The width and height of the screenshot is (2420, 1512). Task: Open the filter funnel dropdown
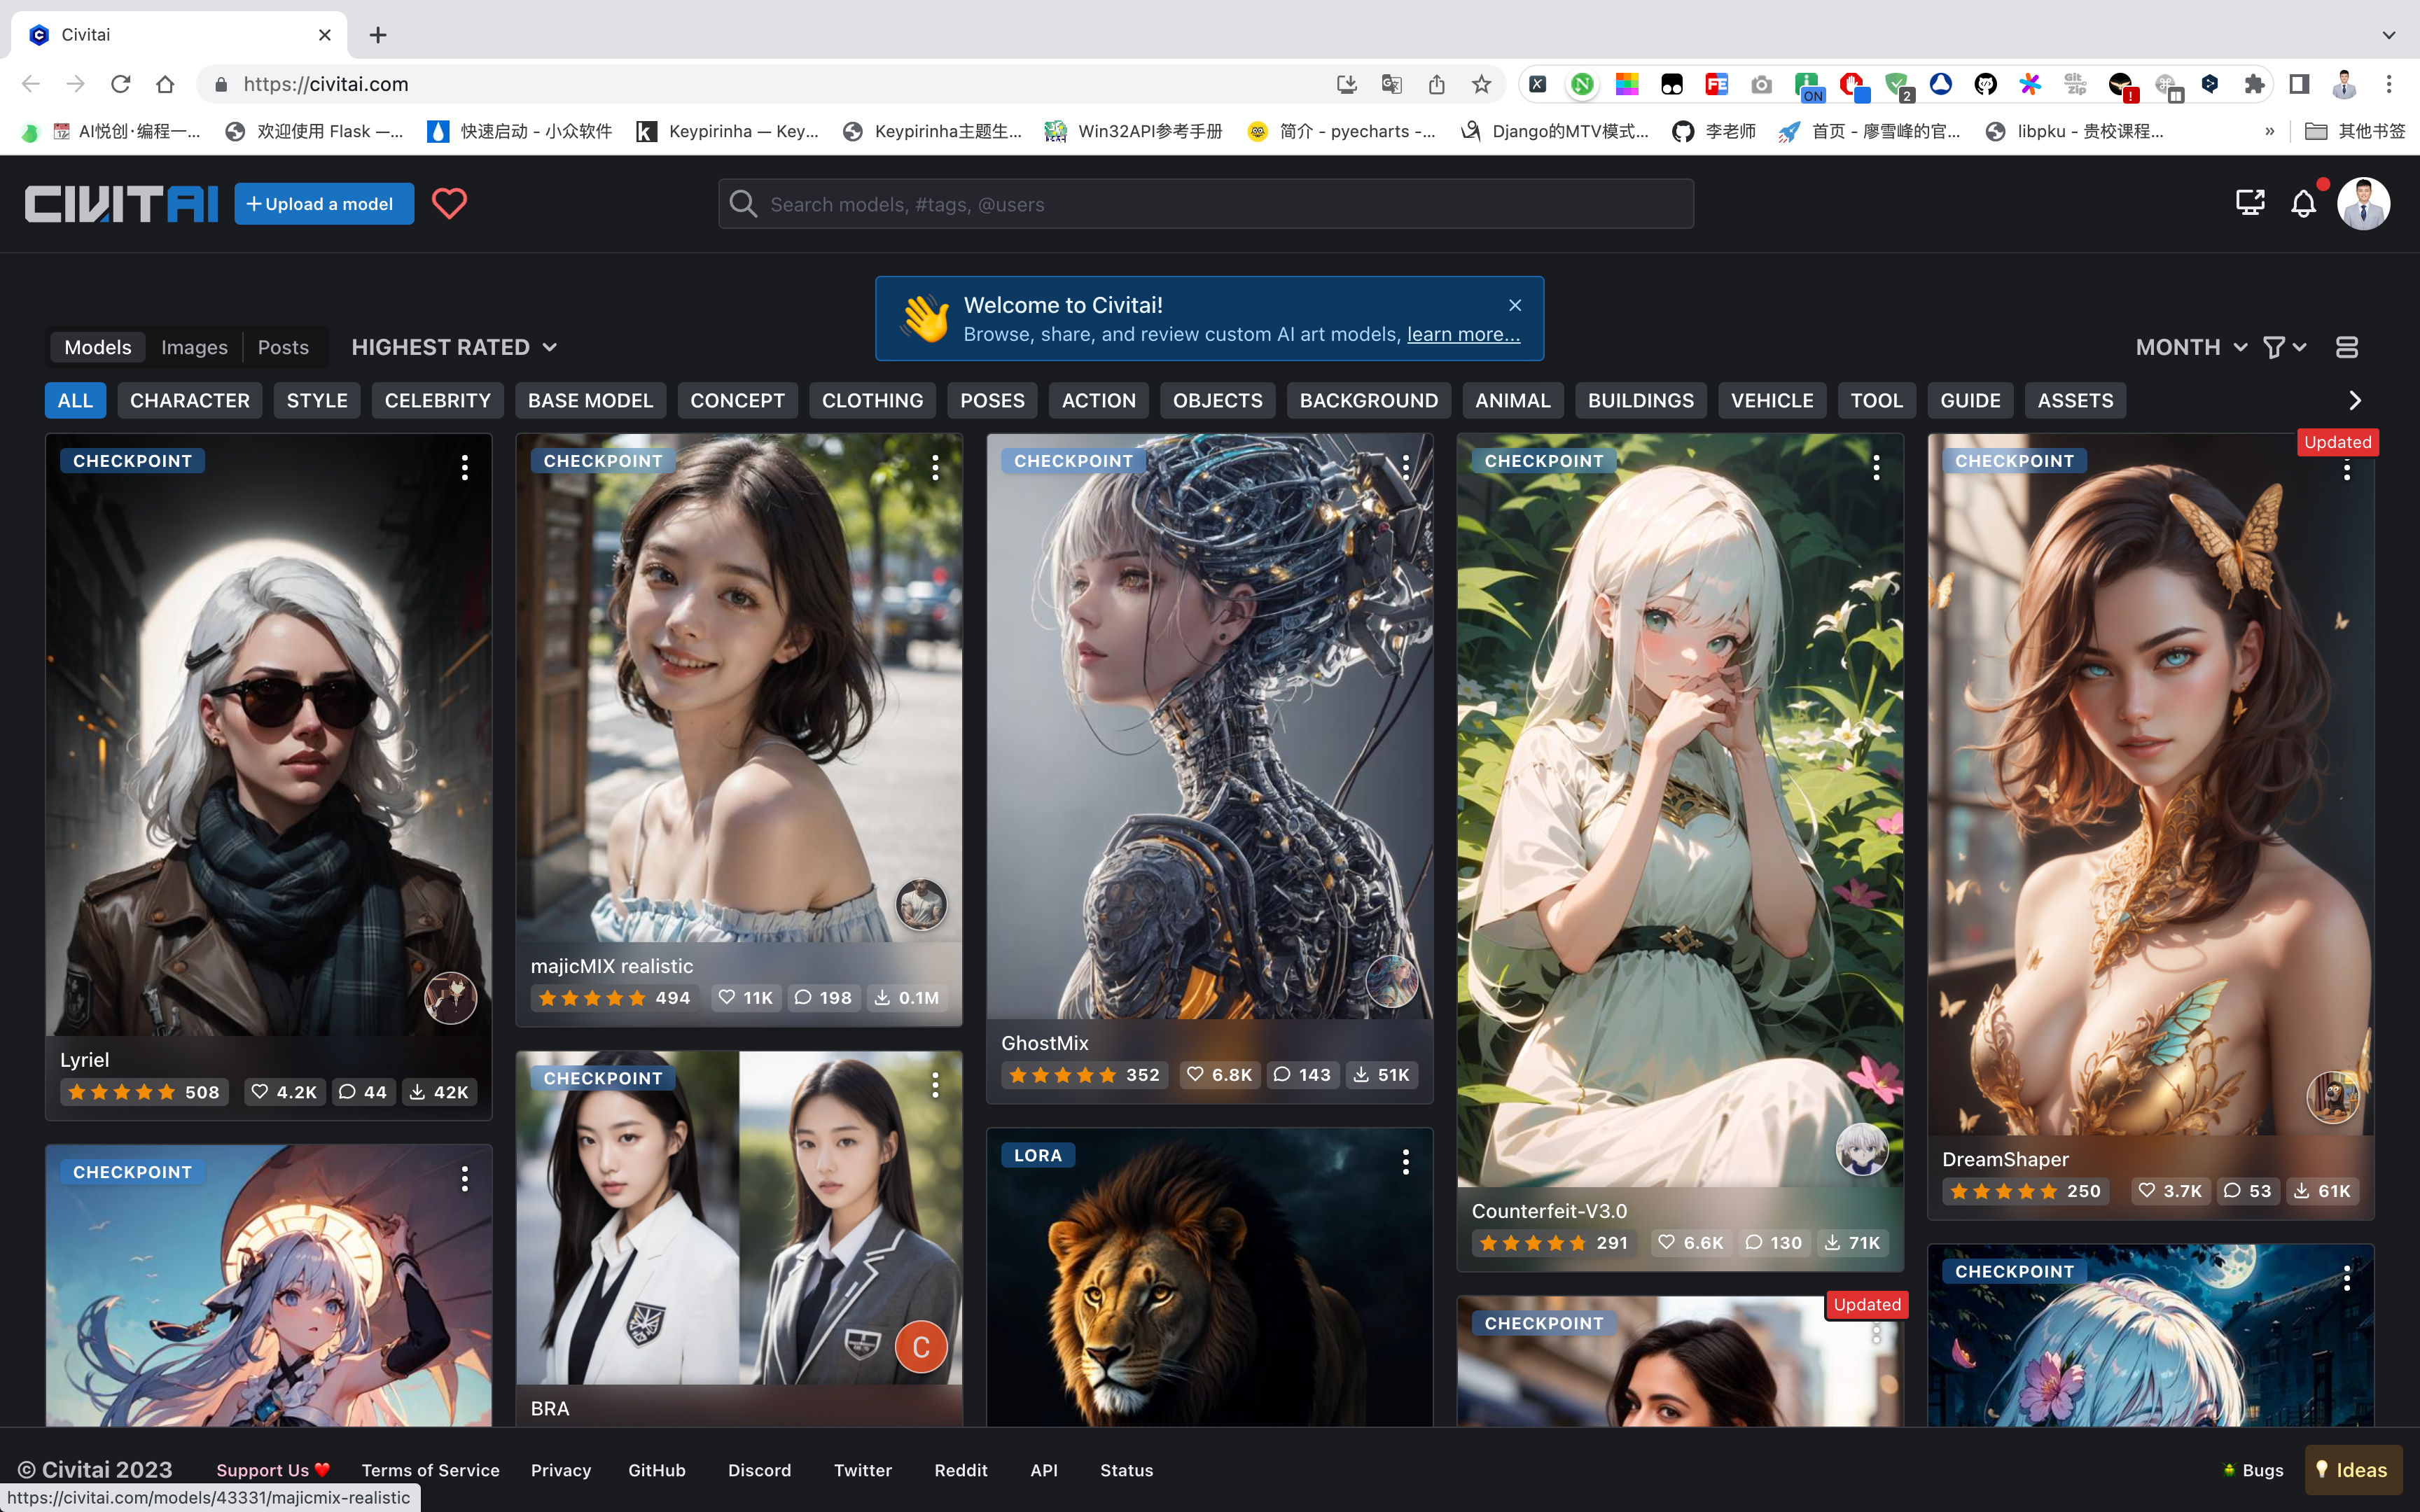2284,347
